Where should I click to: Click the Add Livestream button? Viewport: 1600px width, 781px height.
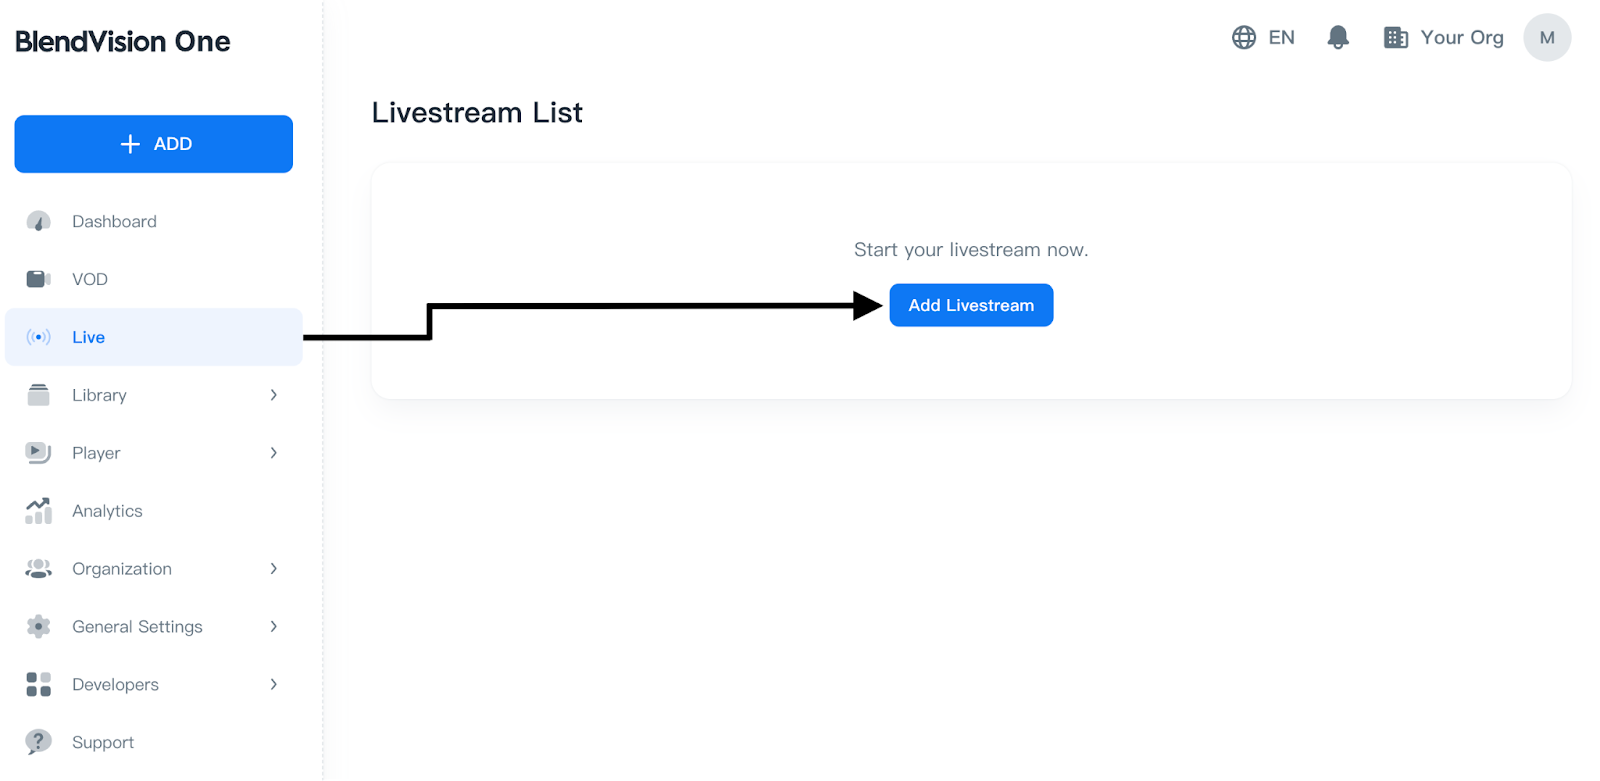[971, 306]
